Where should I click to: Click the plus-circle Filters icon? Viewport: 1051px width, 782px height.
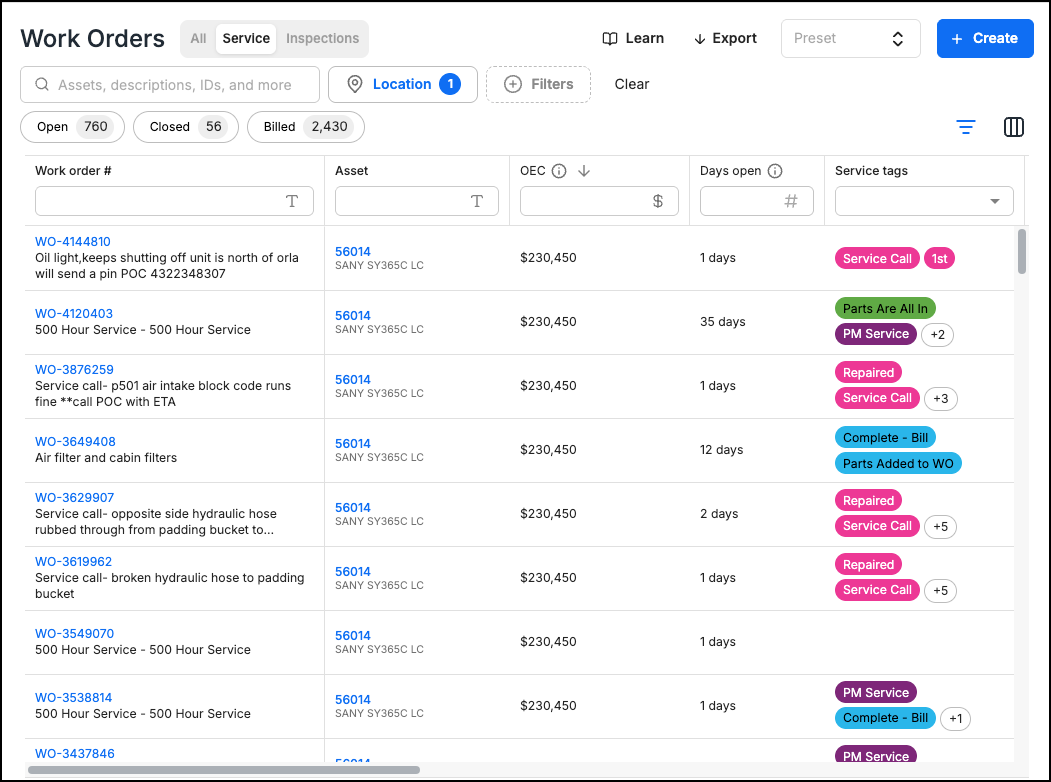[513, 84]
